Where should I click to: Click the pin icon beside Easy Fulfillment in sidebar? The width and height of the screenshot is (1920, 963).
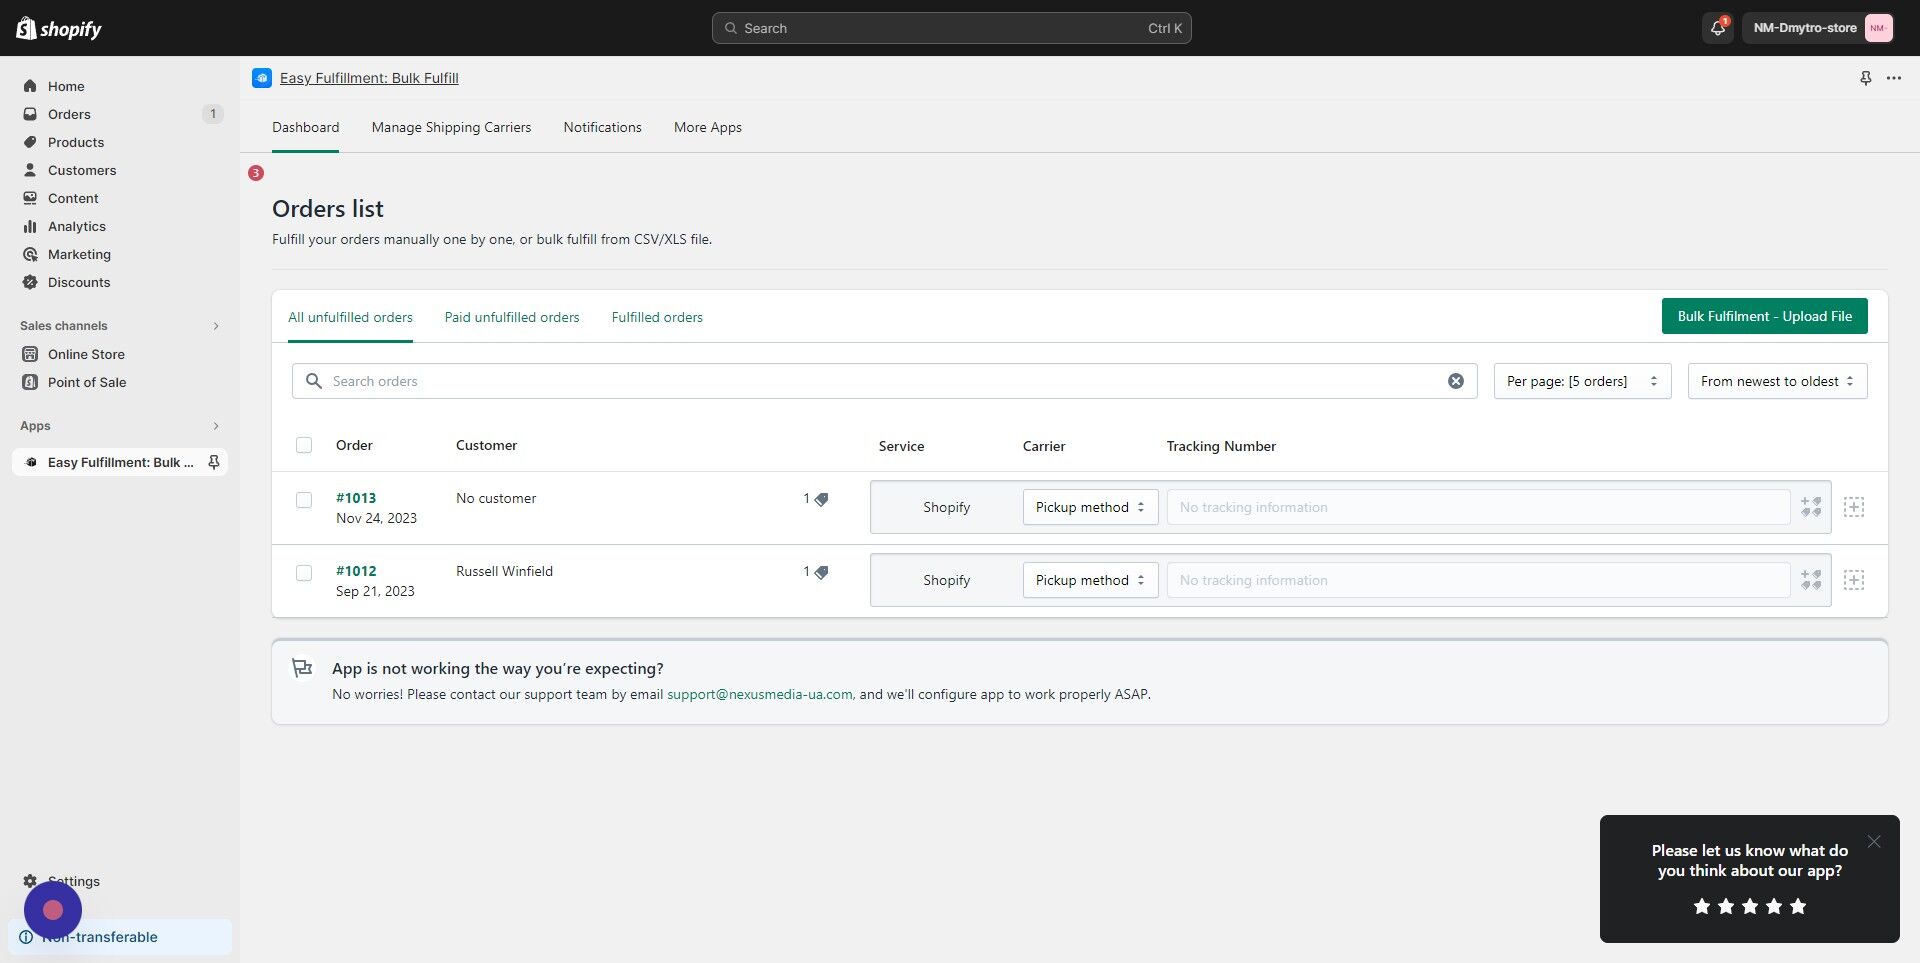[x=213, y=462]
